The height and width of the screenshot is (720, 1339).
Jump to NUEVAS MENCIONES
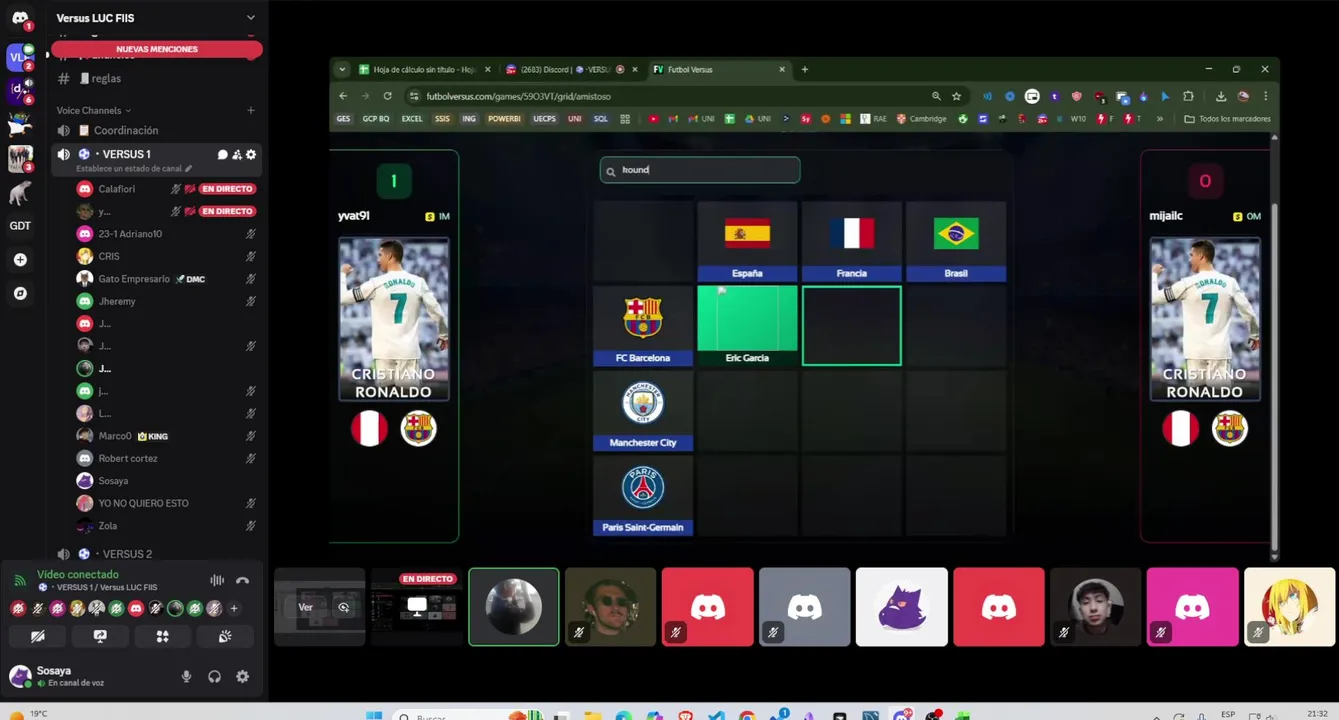pyautogui.click(x=157, y=49)
